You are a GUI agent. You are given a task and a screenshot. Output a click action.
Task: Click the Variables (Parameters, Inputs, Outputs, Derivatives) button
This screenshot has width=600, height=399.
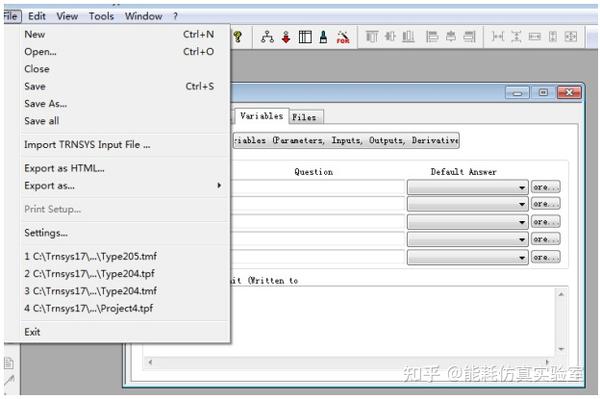coord(346,140)
